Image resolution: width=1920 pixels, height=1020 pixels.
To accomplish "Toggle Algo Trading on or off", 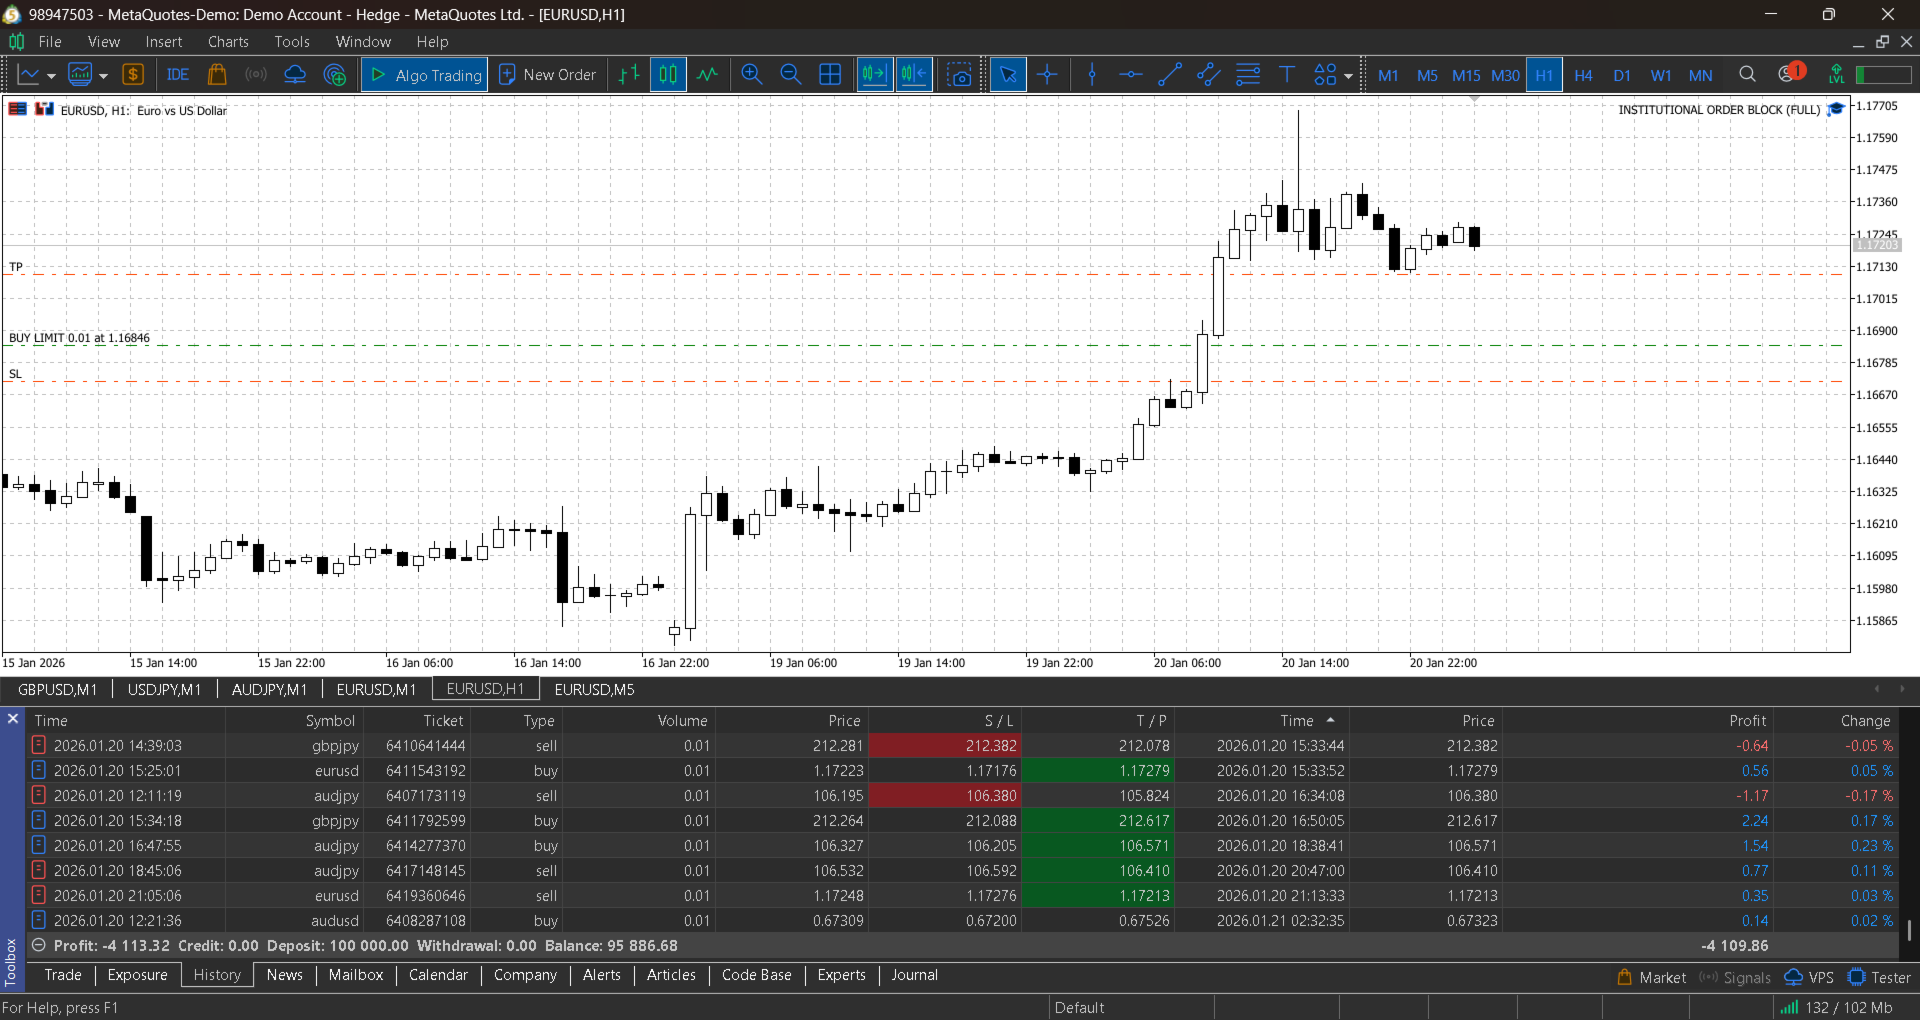I will click(x=425, y=75).
